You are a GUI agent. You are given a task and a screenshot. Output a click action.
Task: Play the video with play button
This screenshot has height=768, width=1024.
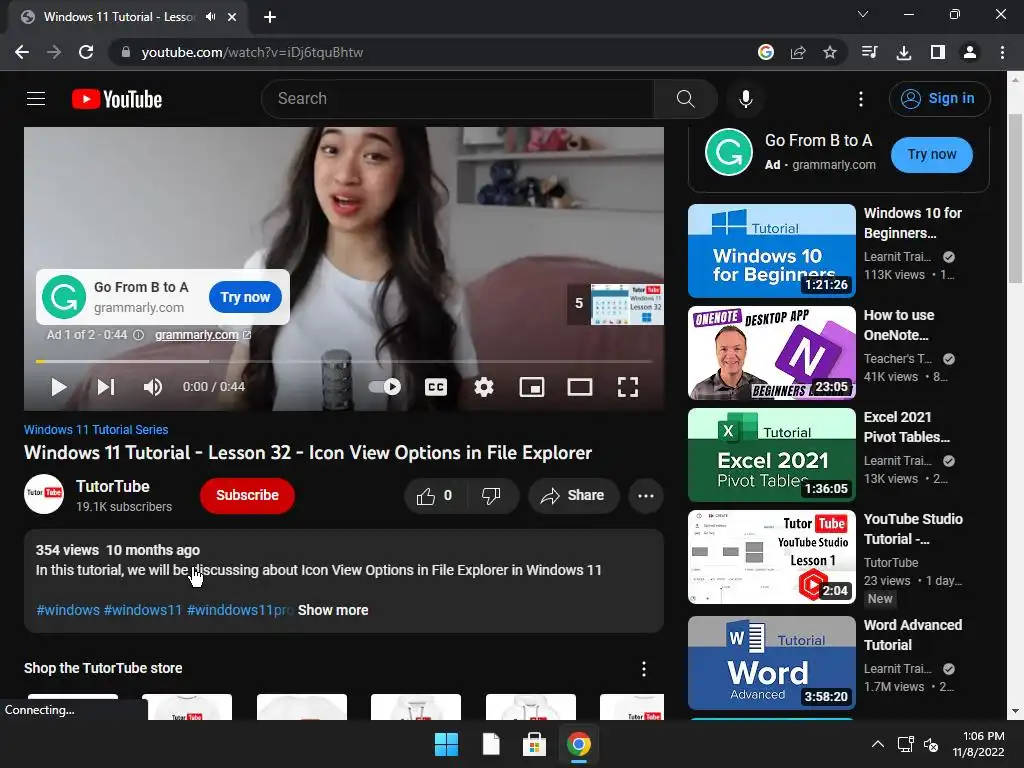[59, 387]
